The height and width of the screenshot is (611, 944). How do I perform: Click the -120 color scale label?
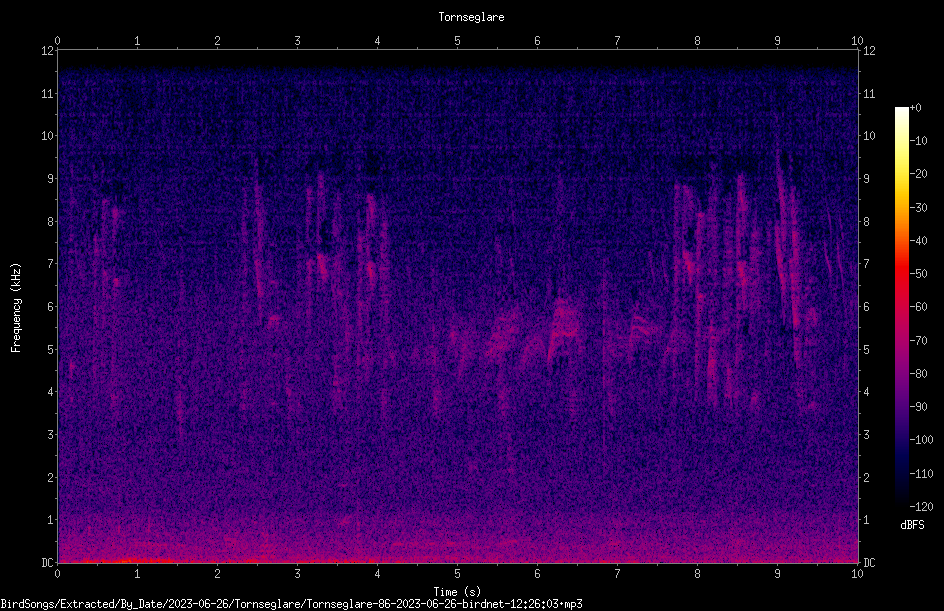(x=921, y=507)
